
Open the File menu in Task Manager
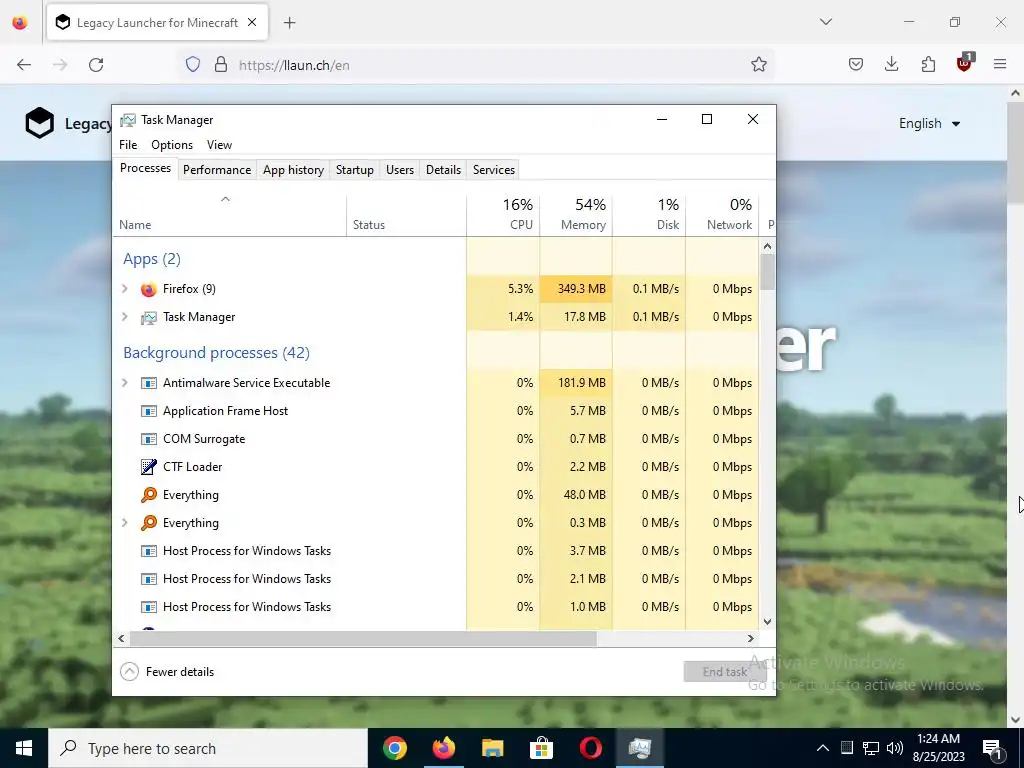128,145
